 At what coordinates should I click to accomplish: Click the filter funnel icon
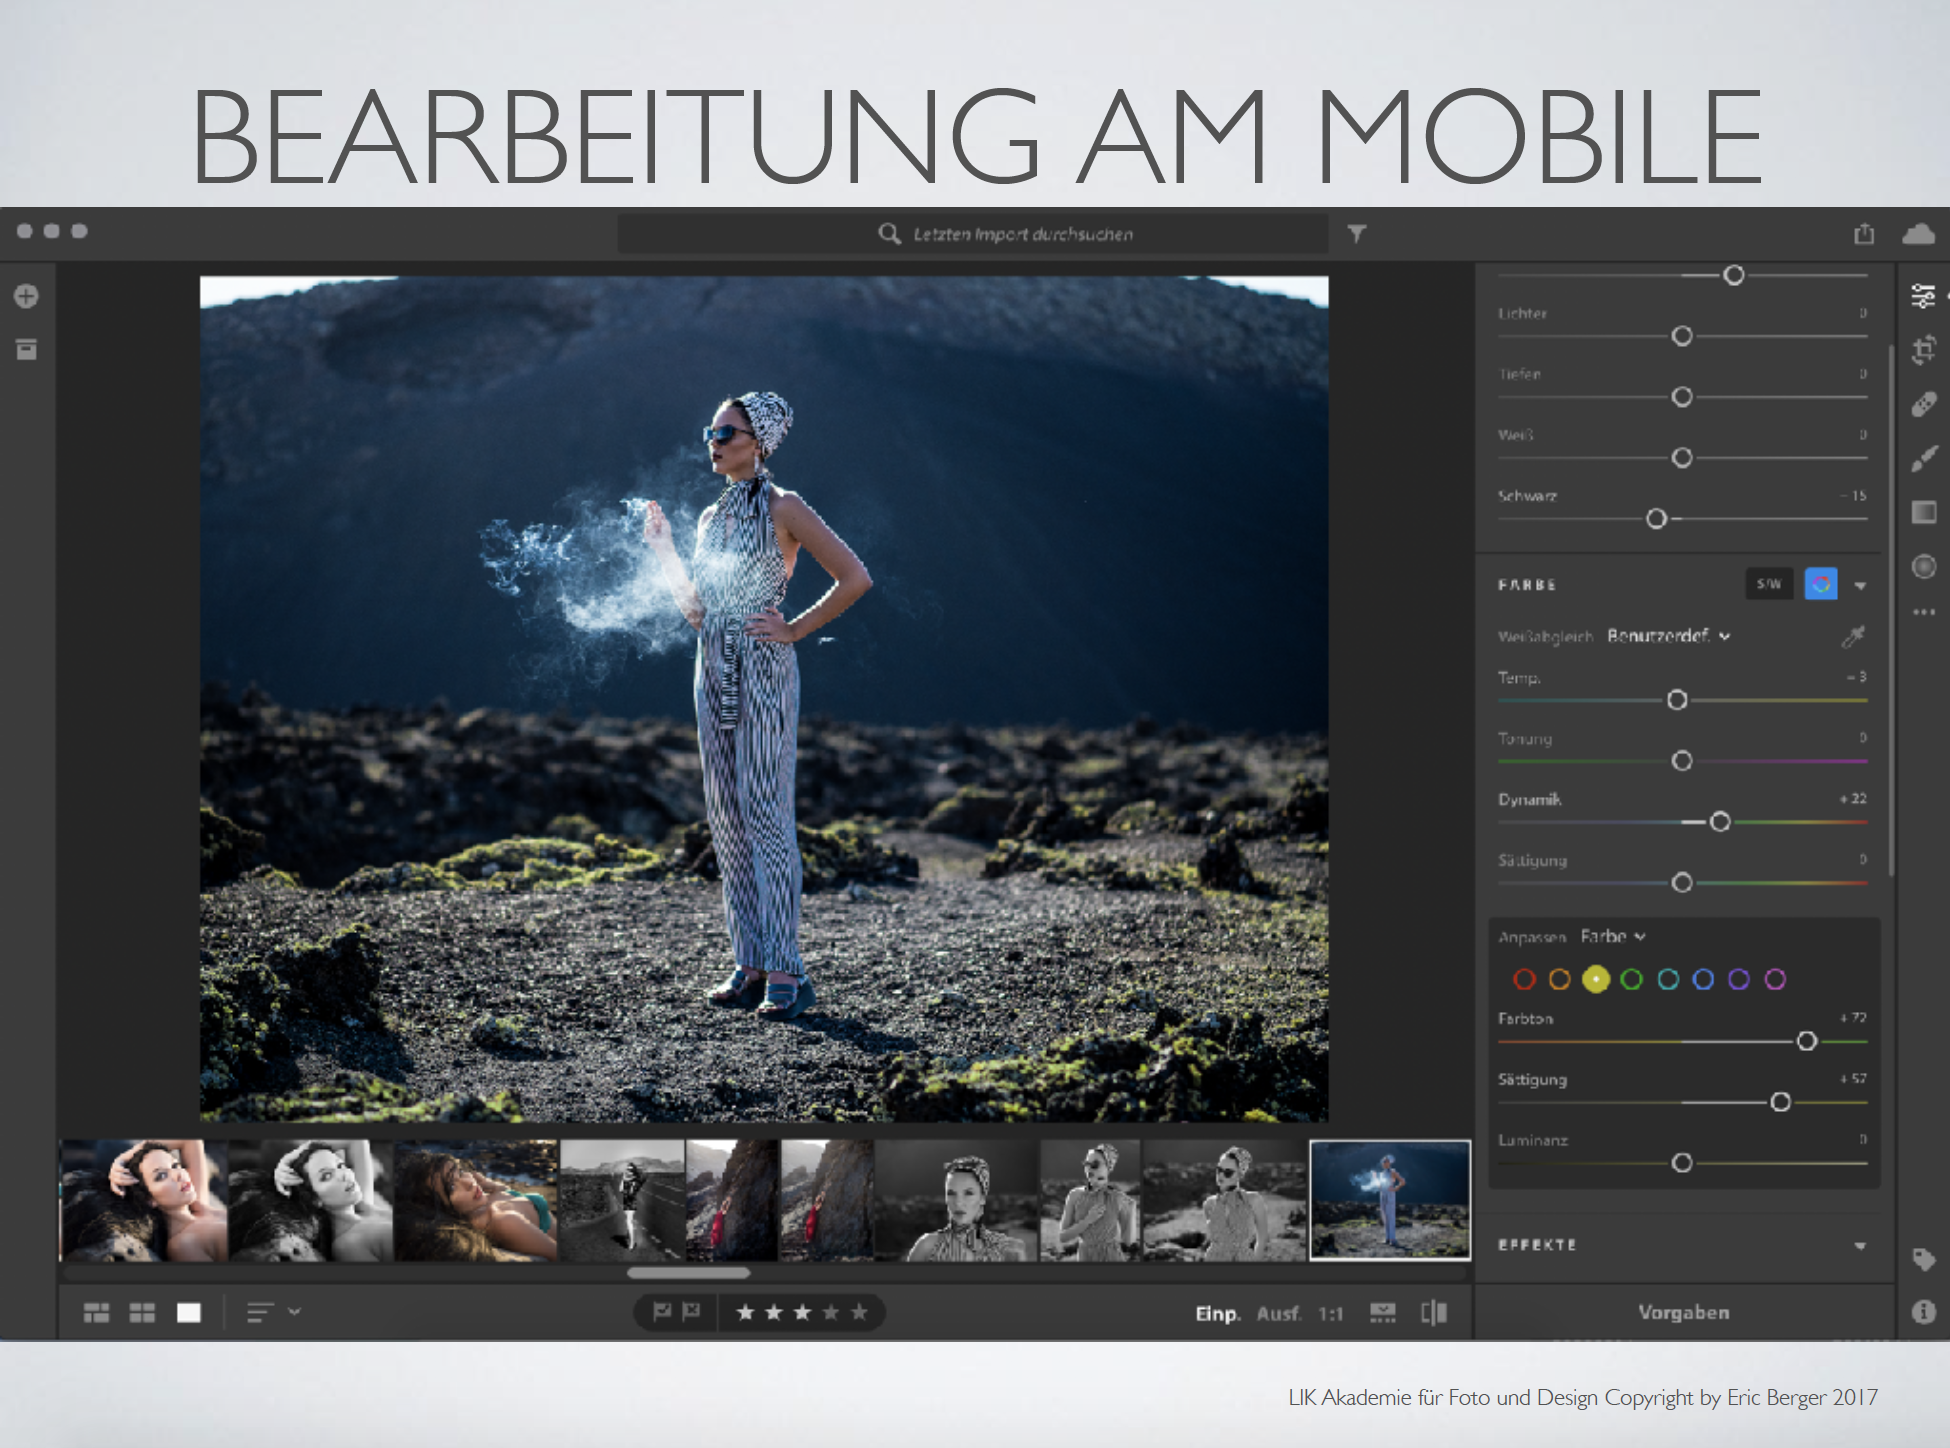click(x=1356, y=234)
